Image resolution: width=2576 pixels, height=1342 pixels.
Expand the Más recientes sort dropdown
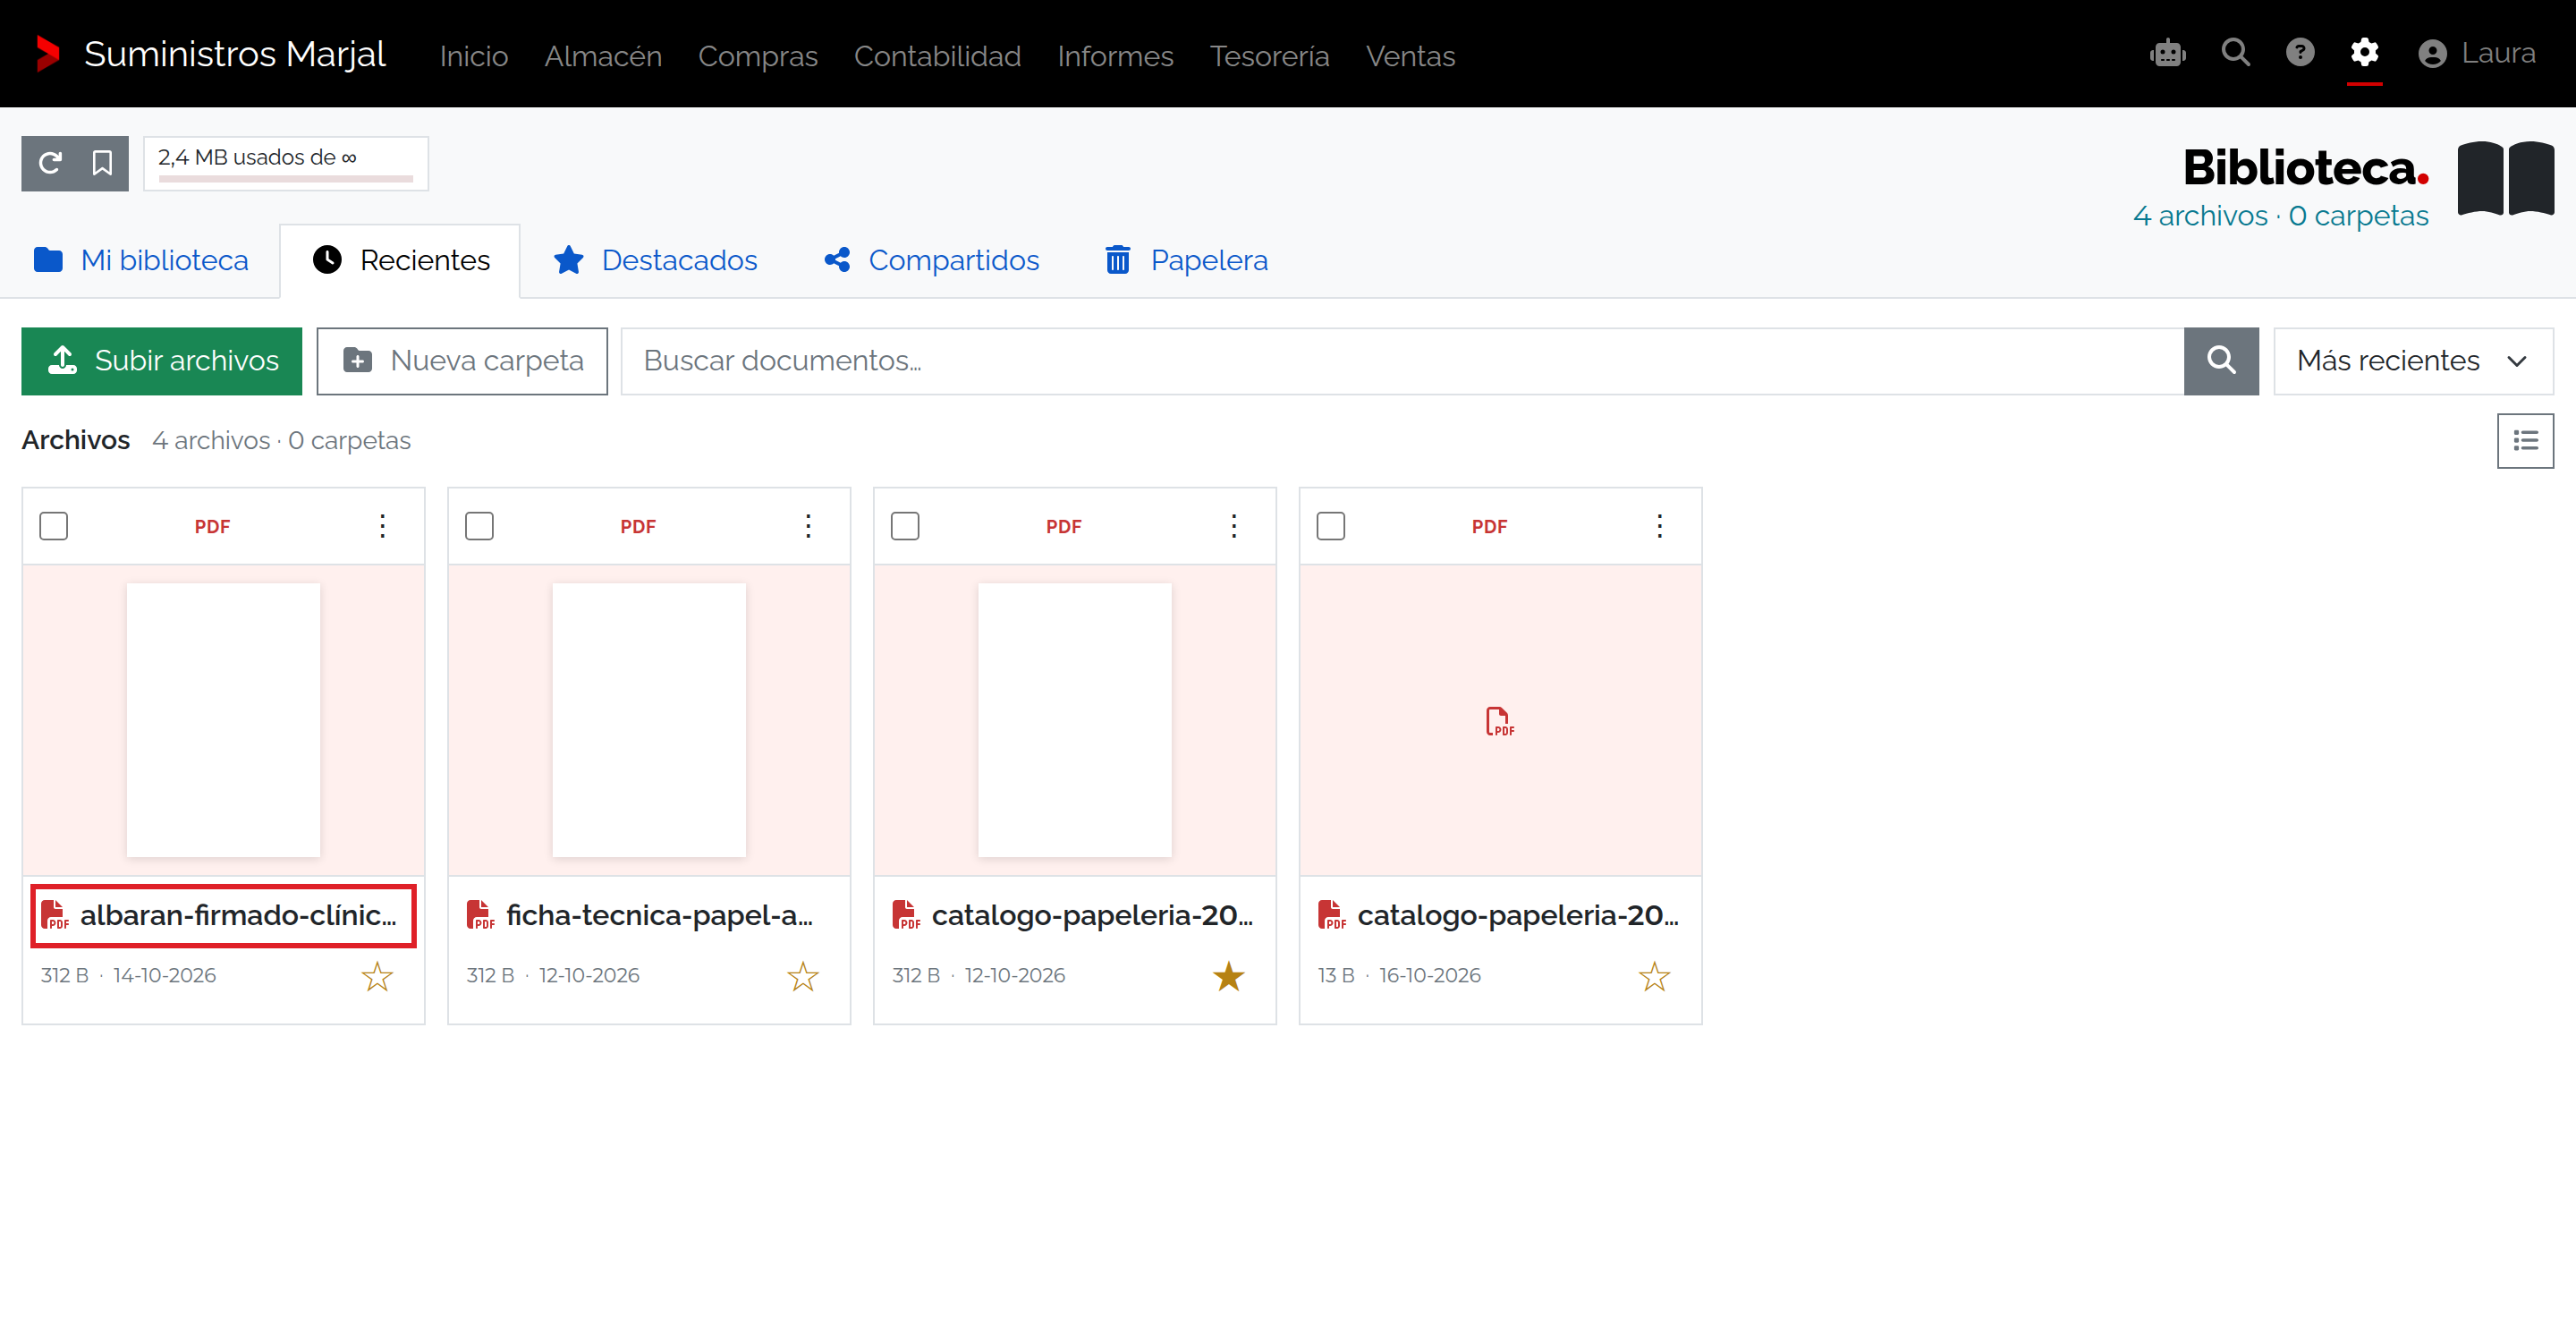pos(2412,361)
